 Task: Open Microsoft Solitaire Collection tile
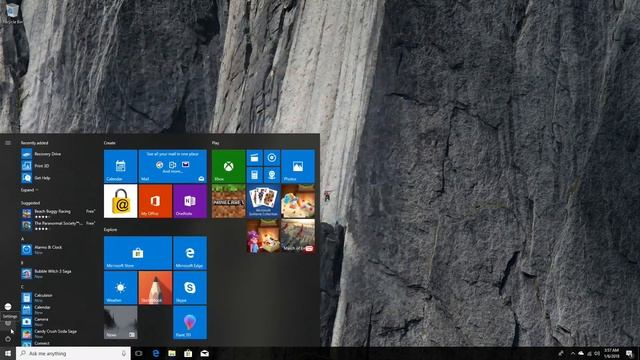click(263, 201)
